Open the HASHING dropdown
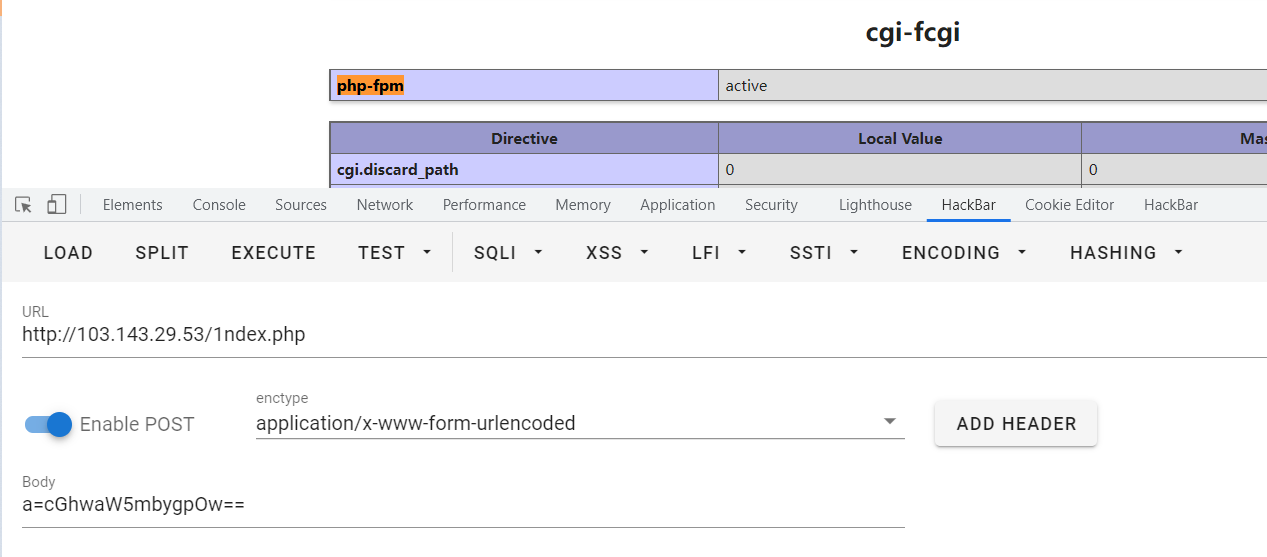 tap(1126, 253)
